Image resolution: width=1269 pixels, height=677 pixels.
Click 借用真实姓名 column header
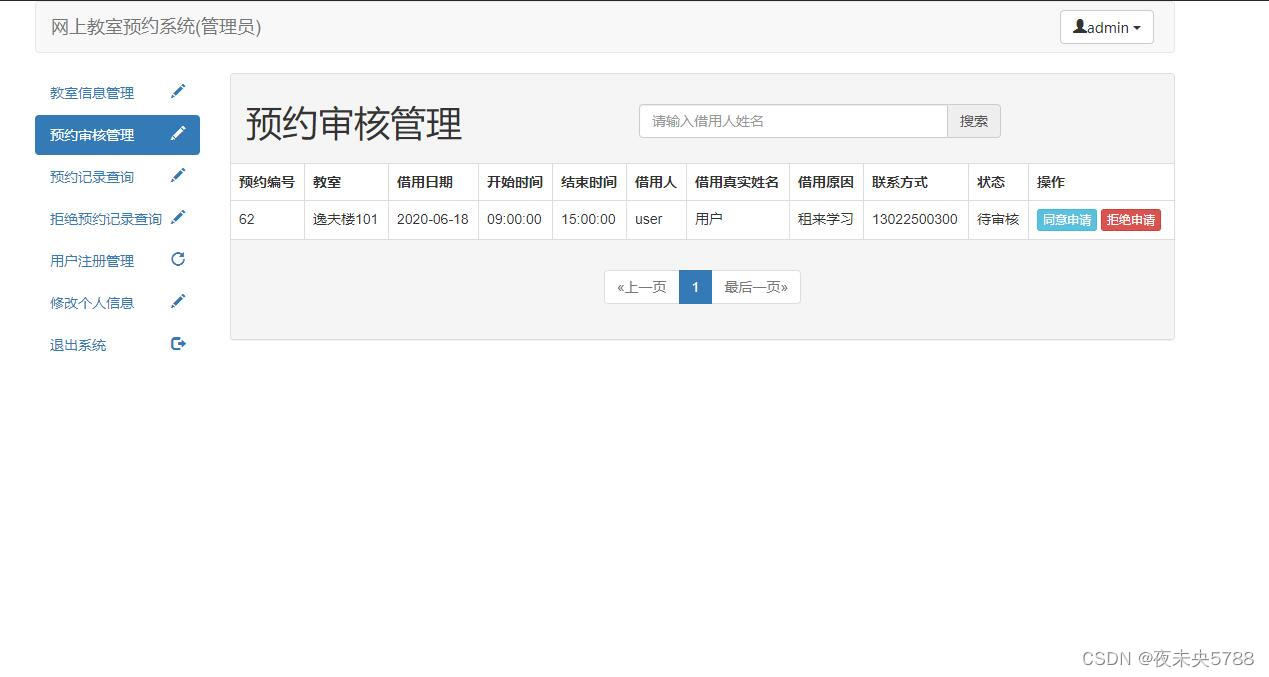tap(738, 182)
